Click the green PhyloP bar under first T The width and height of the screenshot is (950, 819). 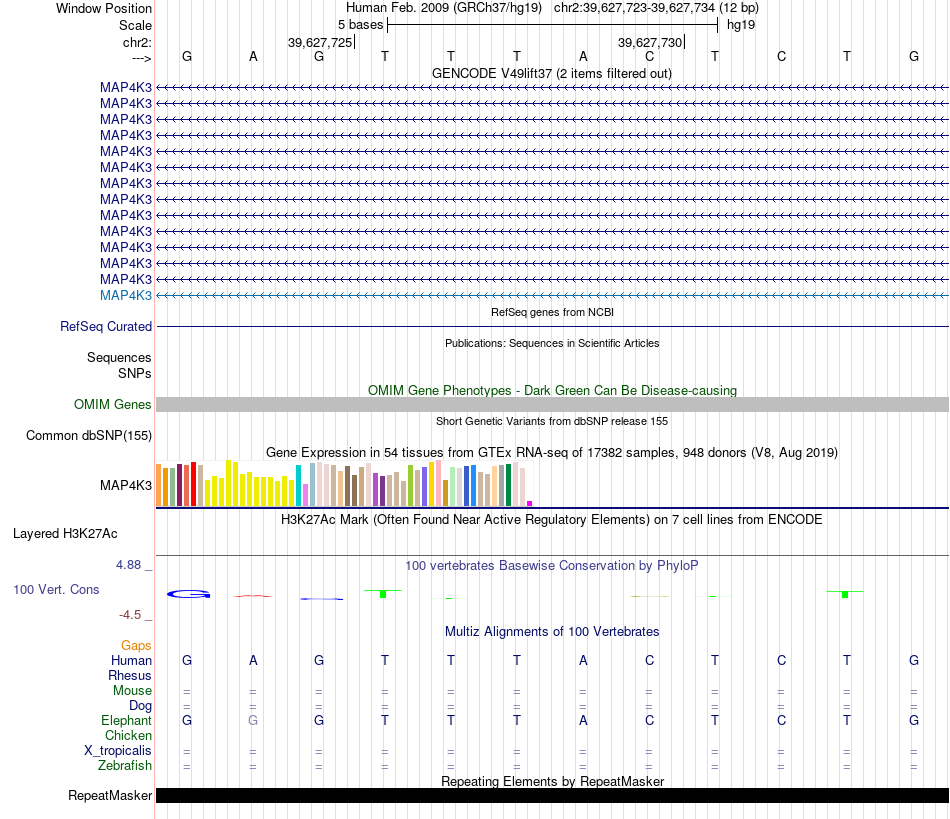[383, 594]
